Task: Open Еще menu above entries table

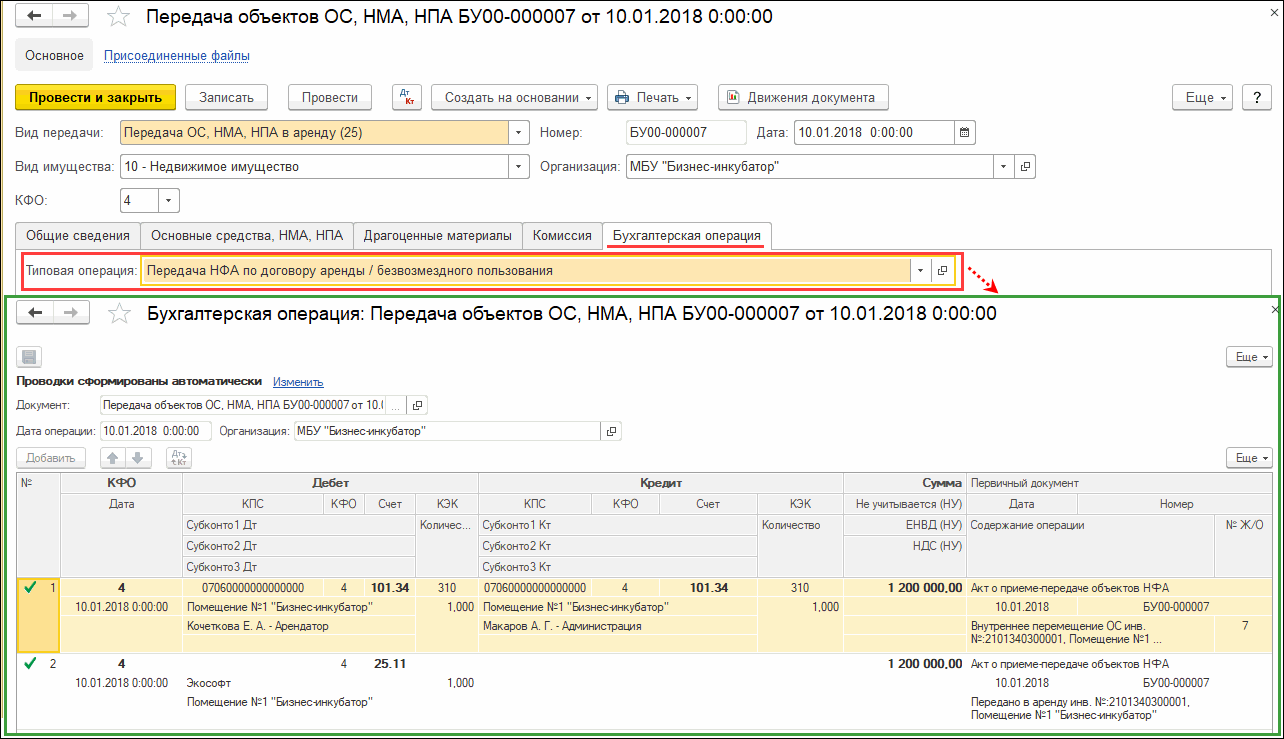Action: (x=1250, y=458)
